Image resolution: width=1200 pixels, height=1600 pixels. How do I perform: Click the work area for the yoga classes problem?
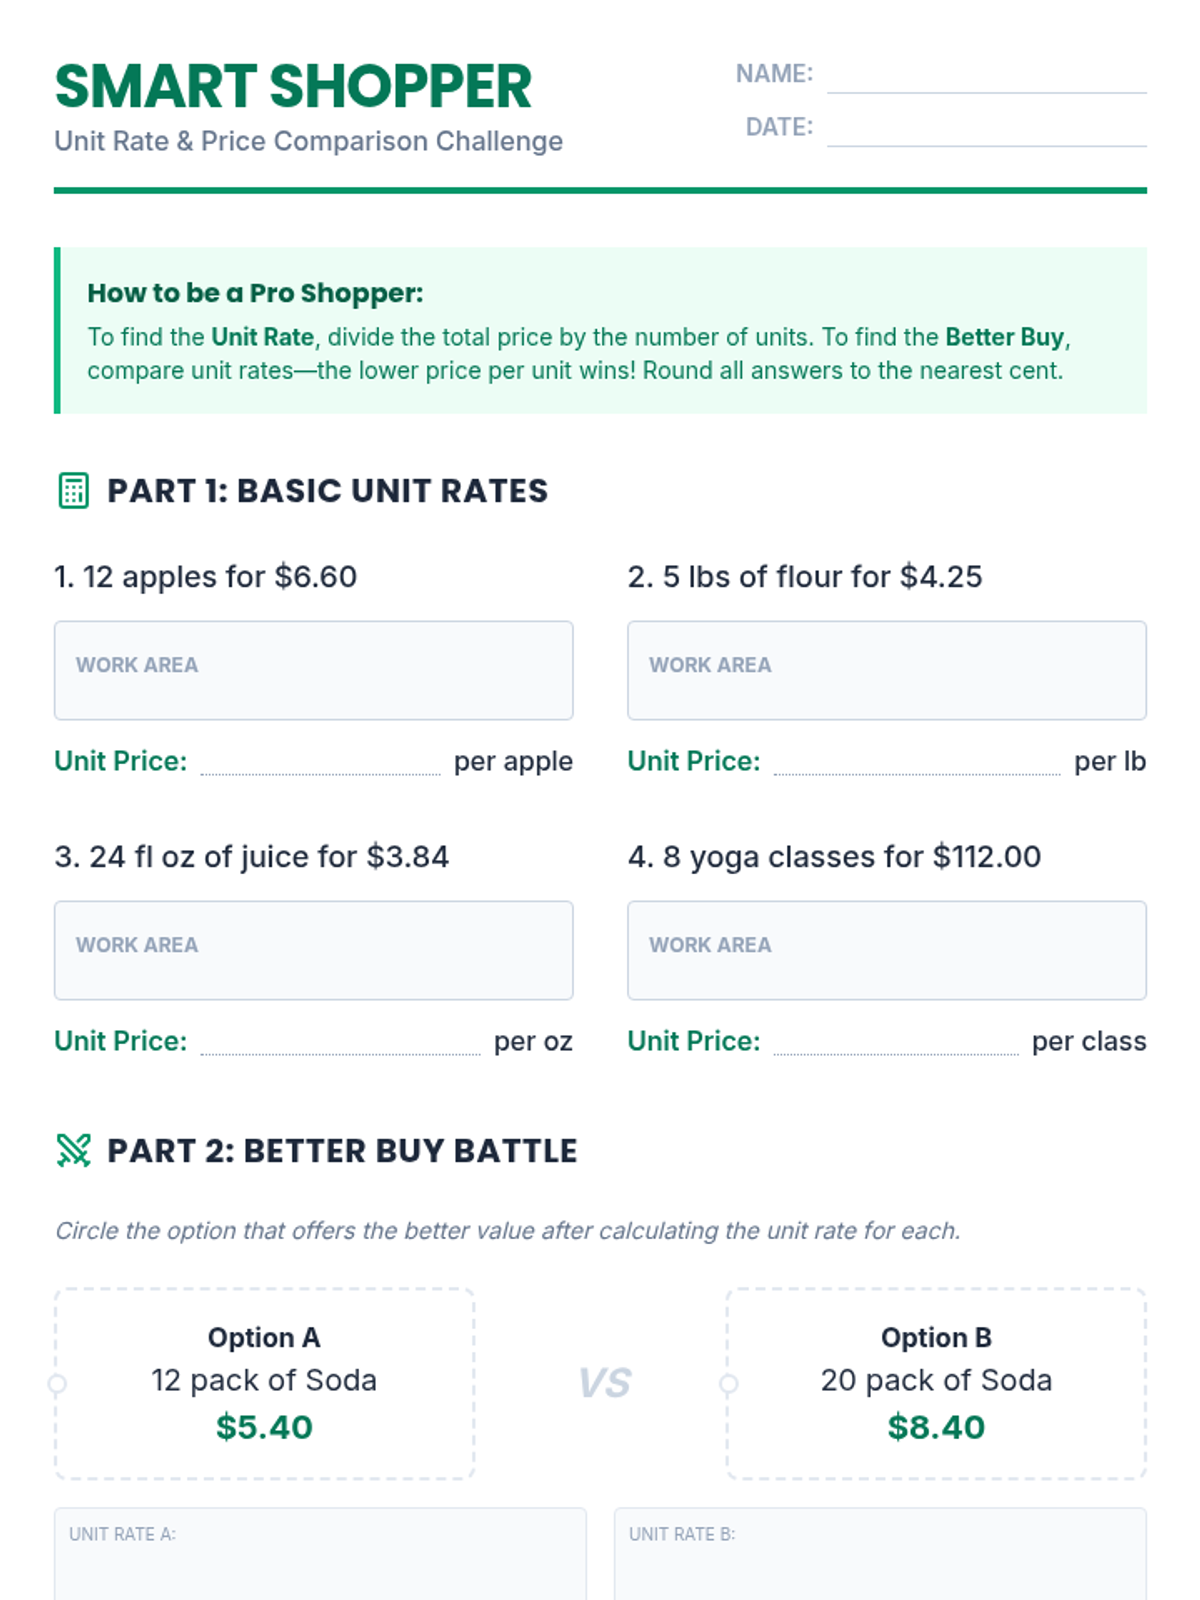(886, 950)
